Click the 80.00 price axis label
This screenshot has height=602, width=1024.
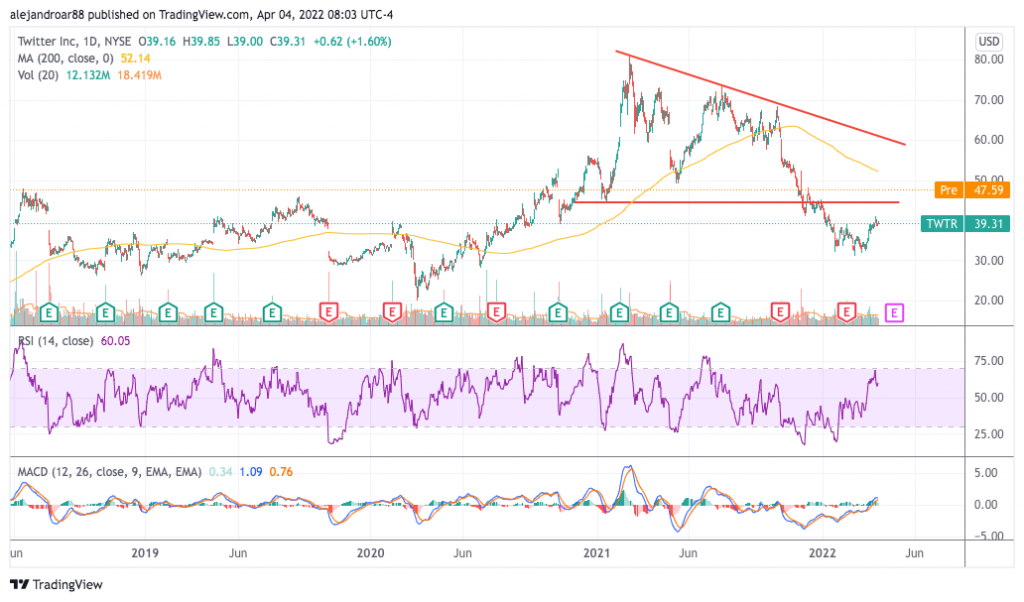988,59
